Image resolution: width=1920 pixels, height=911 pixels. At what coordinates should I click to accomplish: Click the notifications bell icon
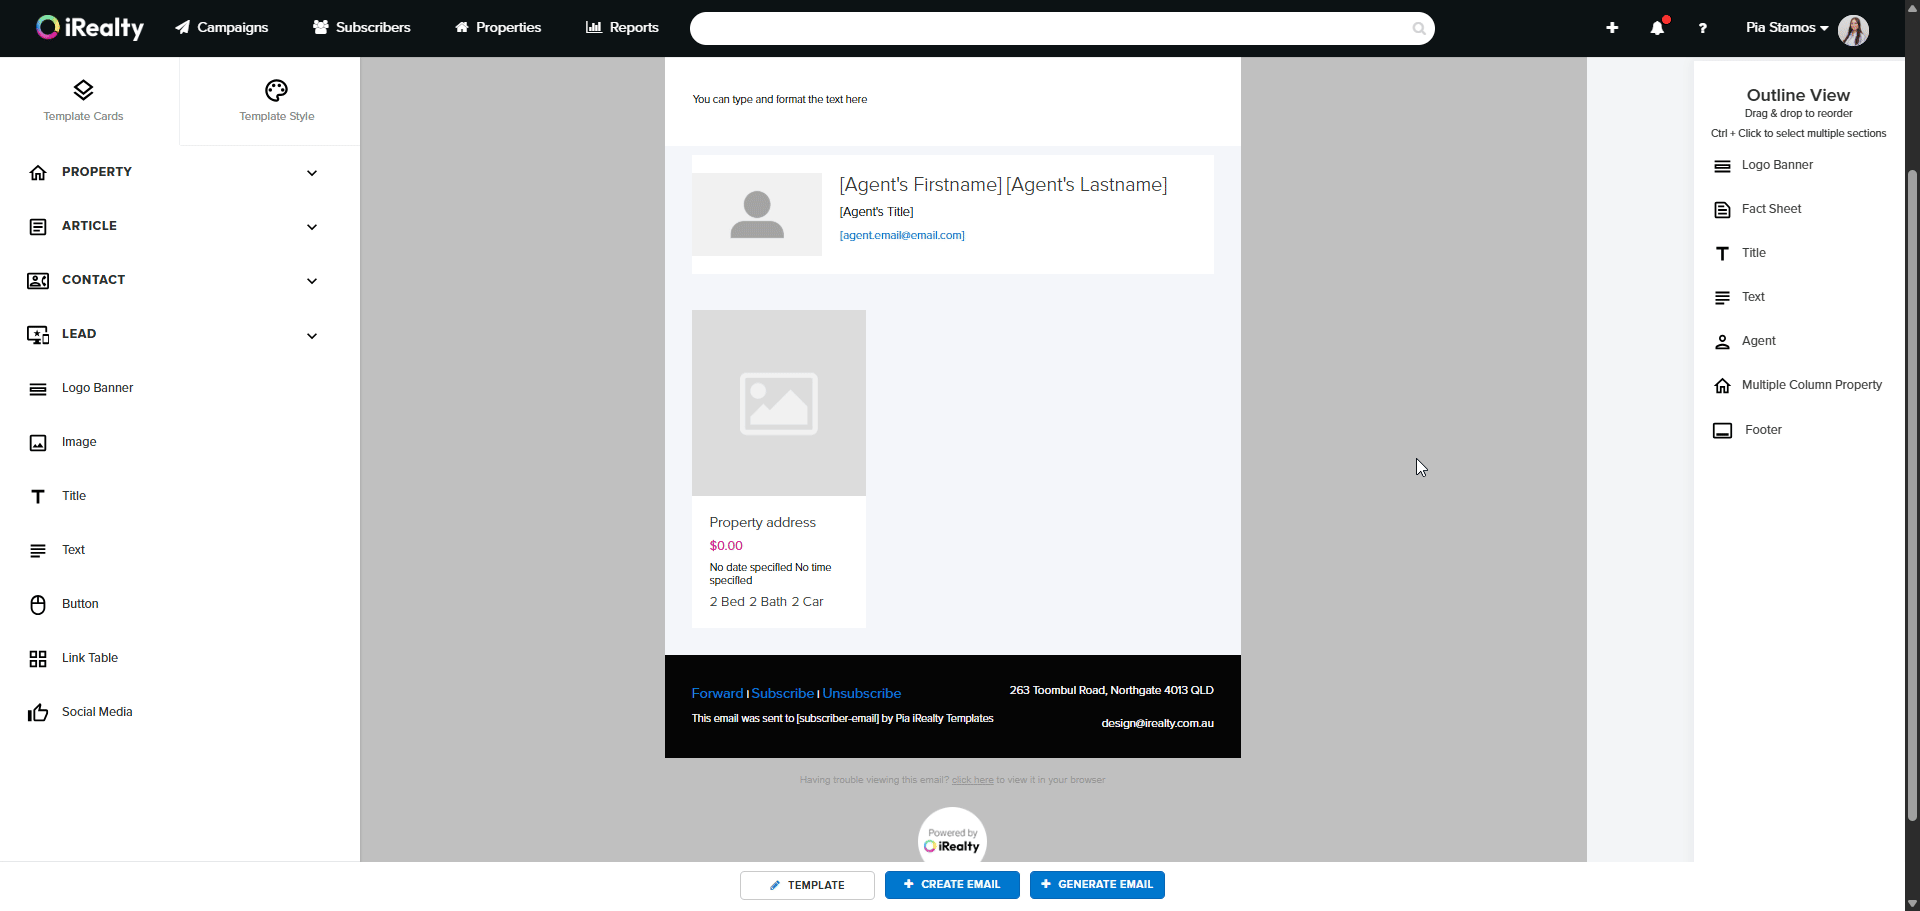coord(1657,28)
